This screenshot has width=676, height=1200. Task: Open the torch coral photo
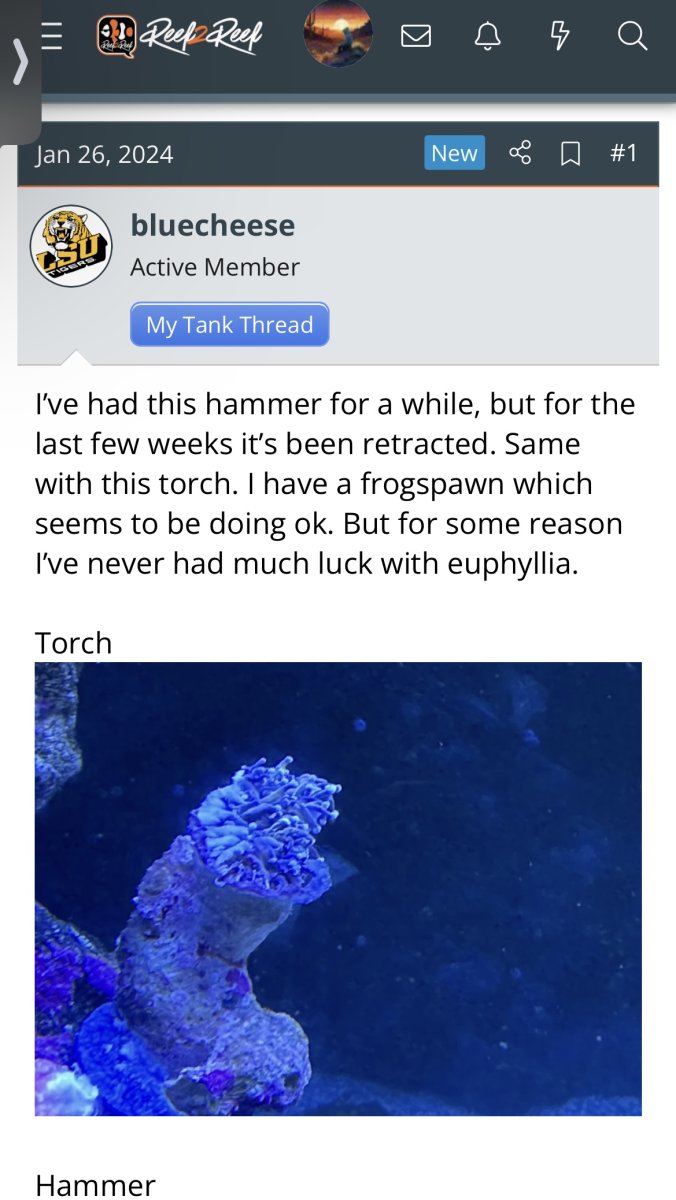(338, 888)
